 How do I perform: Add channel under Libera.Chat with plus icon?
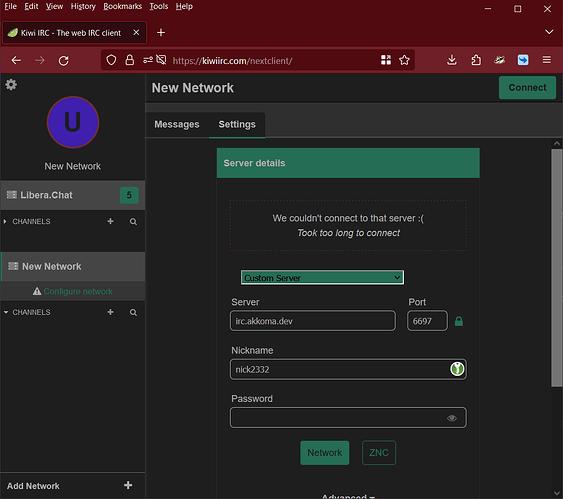[110, 221]
